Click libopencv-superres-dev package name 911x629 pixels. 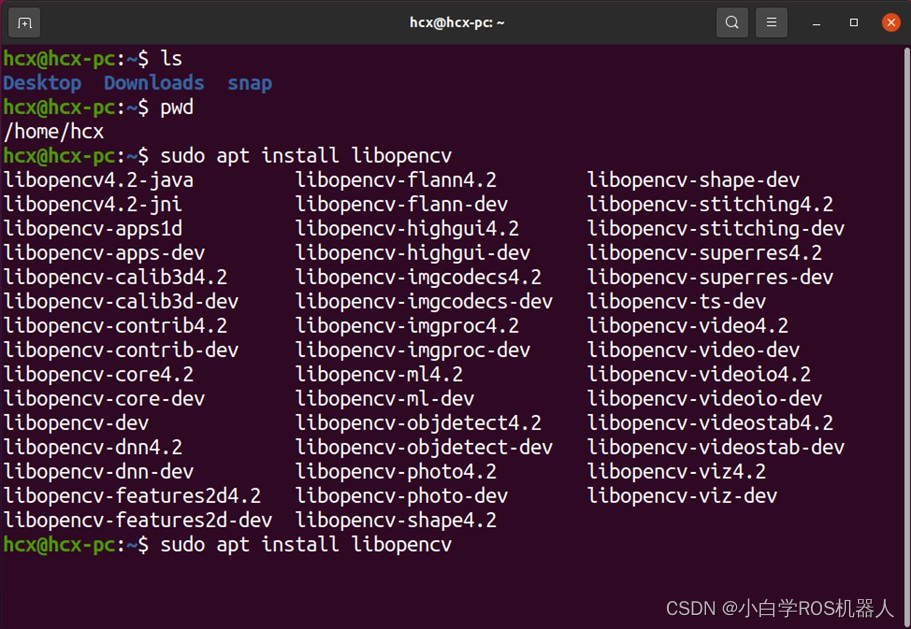click(710, 278)
